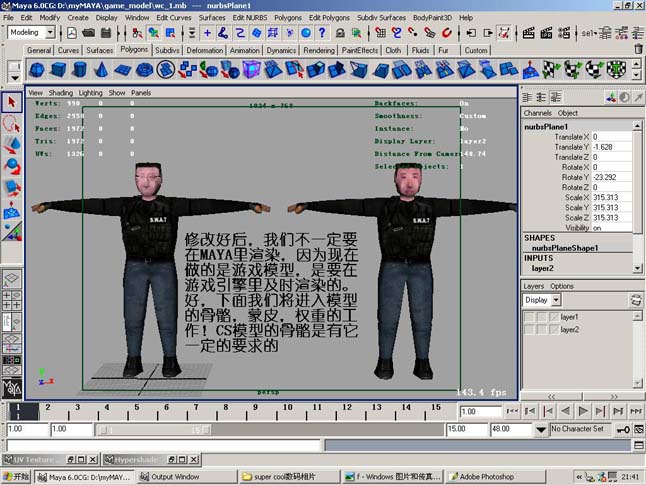Open the shelf trash can icon

click(639, 49)
